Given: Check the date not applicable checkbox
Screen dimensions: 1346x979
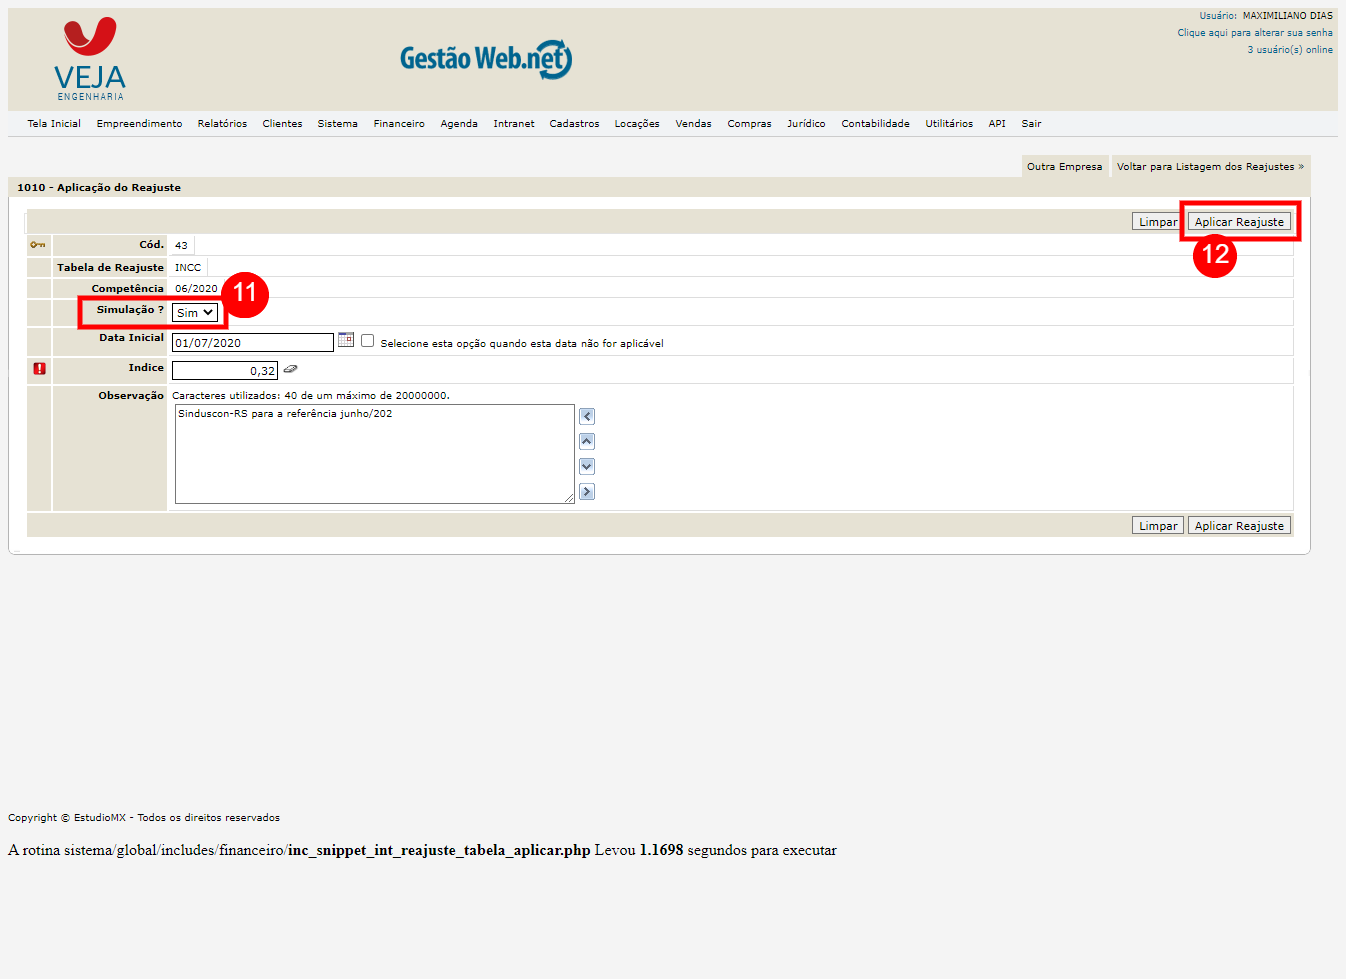Looking at the screenshot, I should (368, 341).
